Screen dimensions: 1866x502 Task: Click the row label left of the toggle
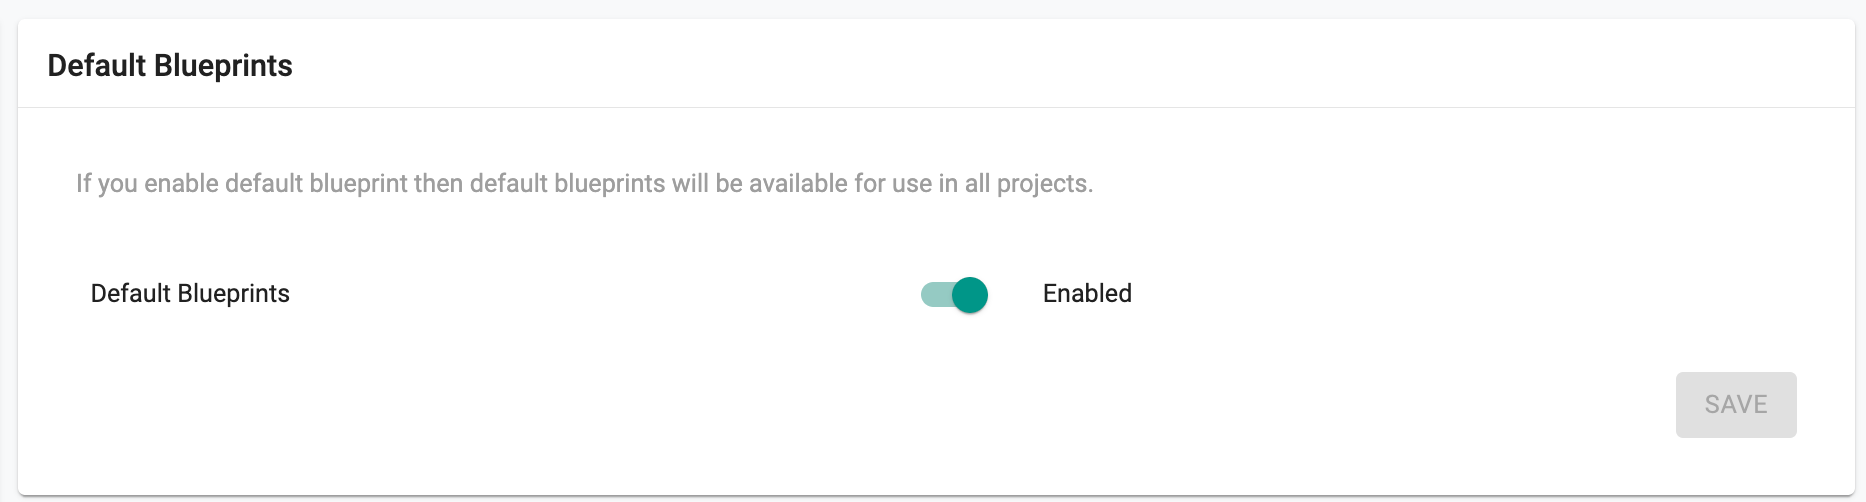tap(190, 294)
